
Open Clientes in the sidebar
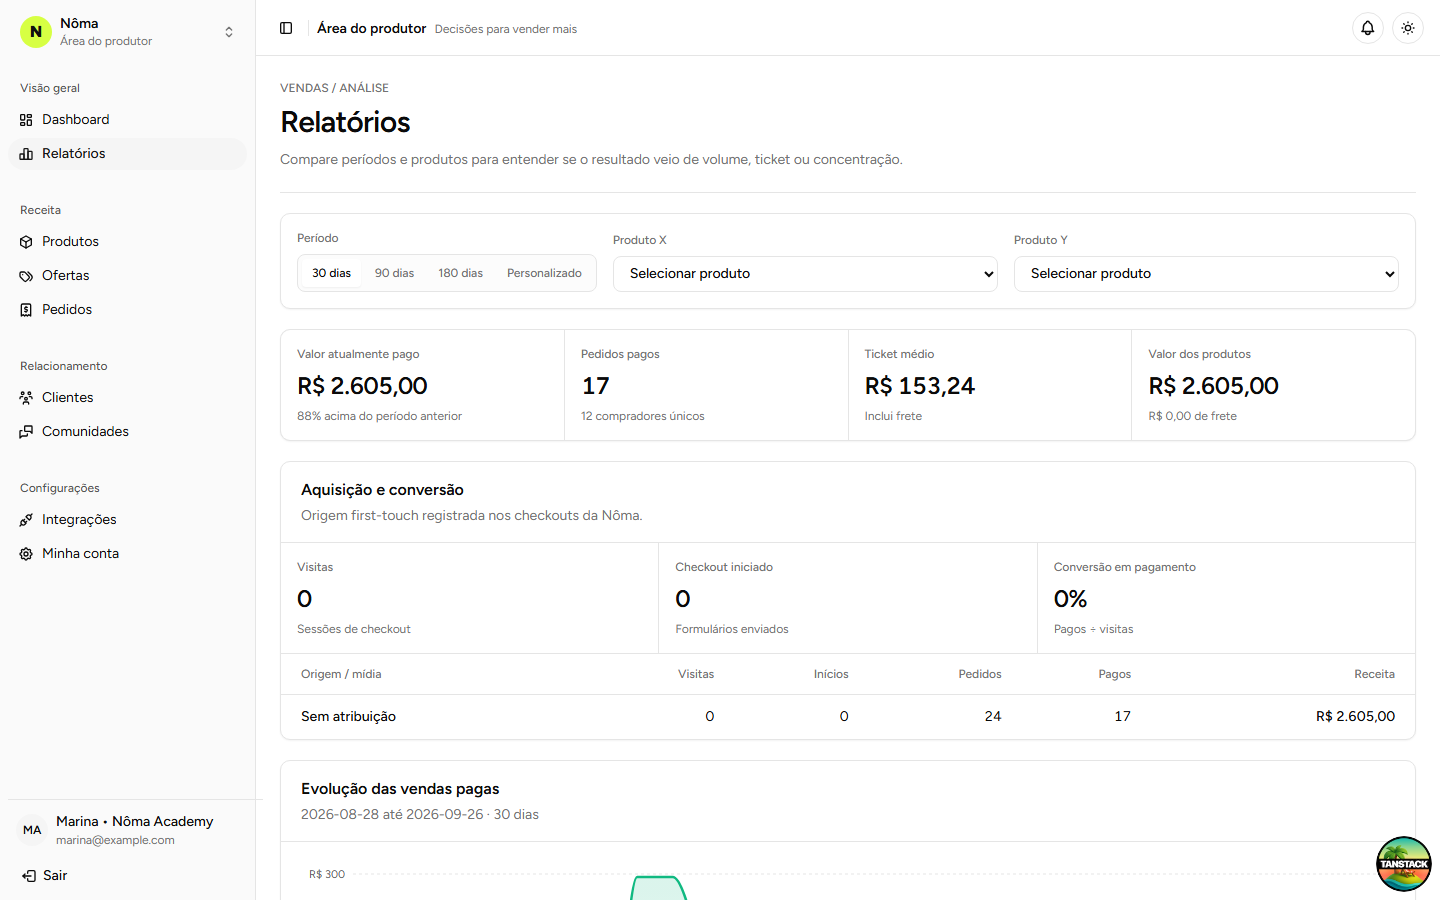coord(127,398)
